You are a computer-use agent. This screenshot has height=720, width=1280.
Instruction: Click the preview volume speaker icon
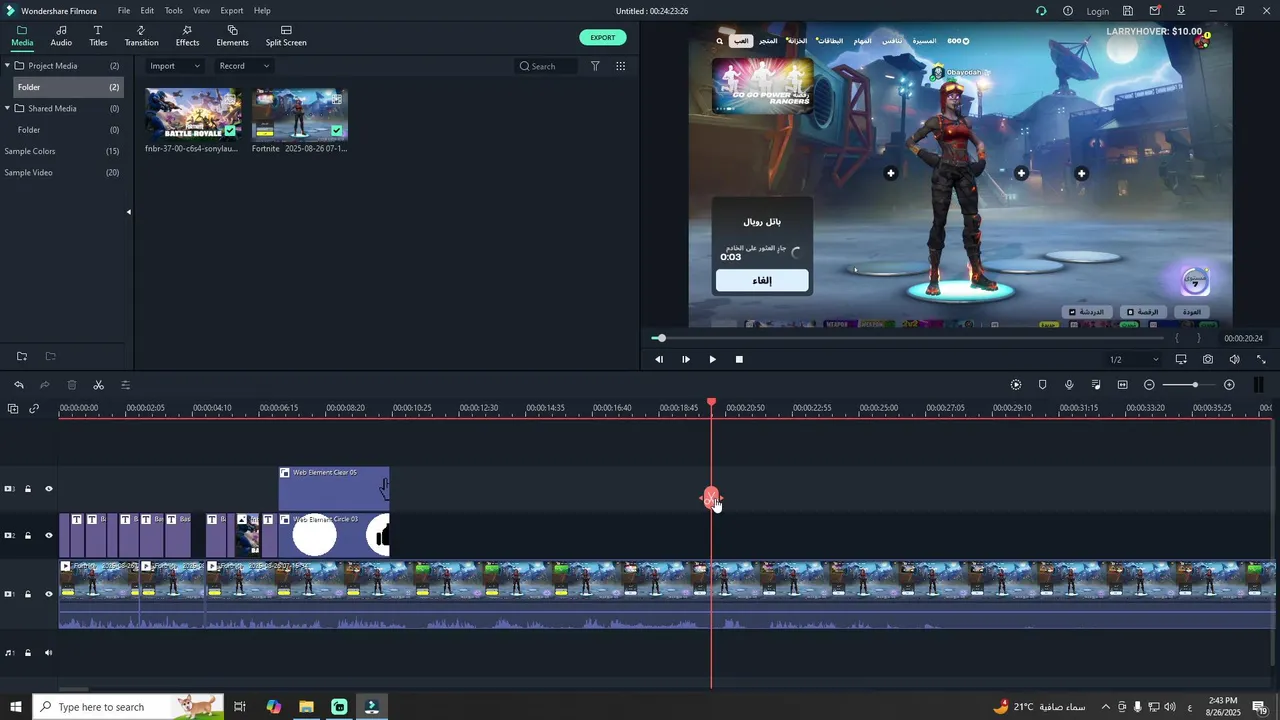(x=1234, y=359)
